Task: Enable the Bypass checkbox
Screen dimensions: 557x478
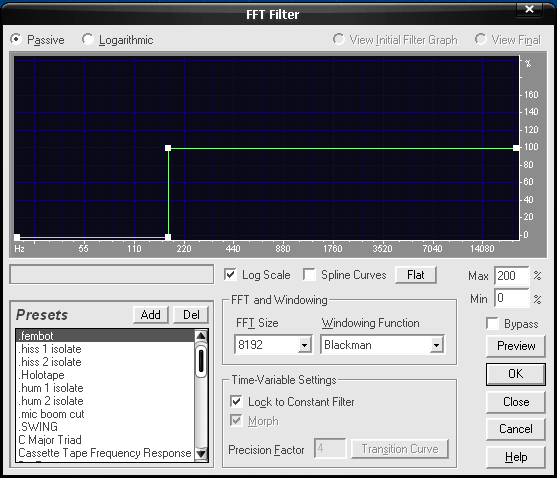Action: pos(492,324)
